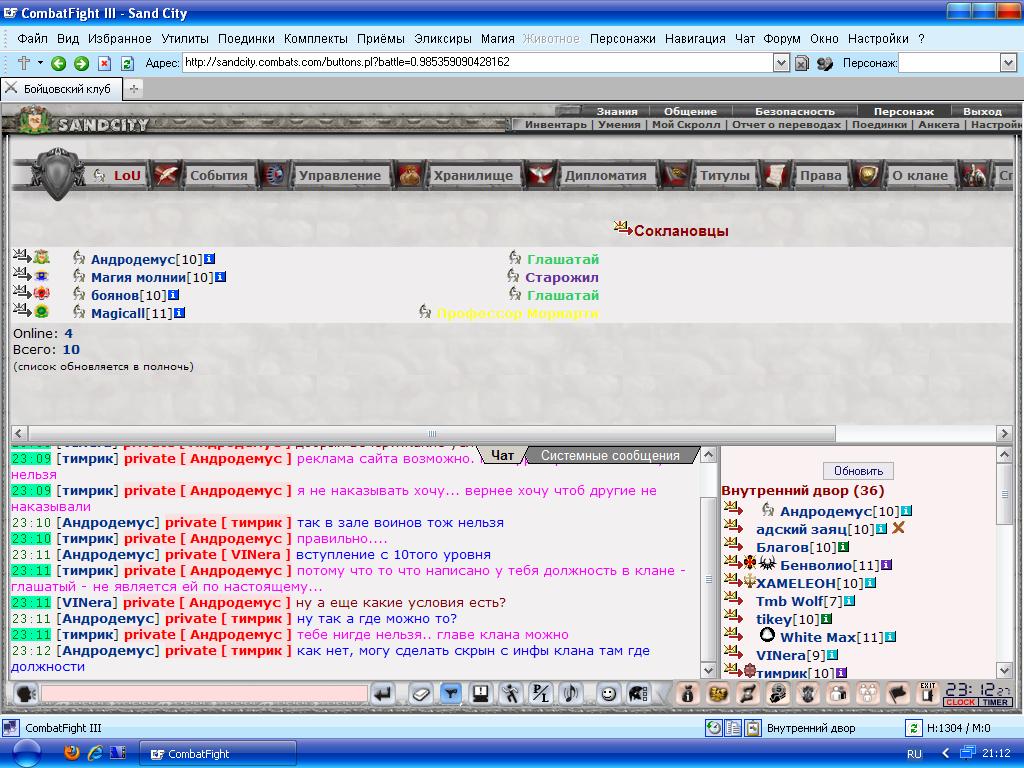Switch to the Системные сообщения tab
The image size is (1024, 768).
[610, 455]
